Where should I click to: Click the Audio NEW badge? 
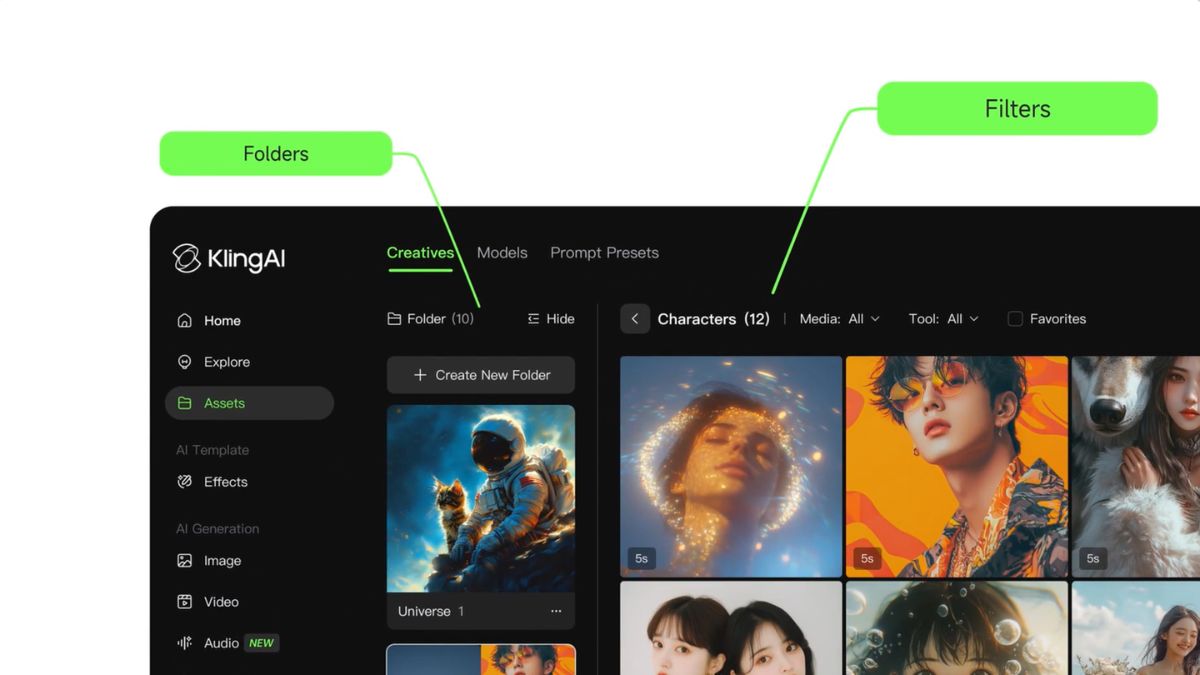coord(262,643)
